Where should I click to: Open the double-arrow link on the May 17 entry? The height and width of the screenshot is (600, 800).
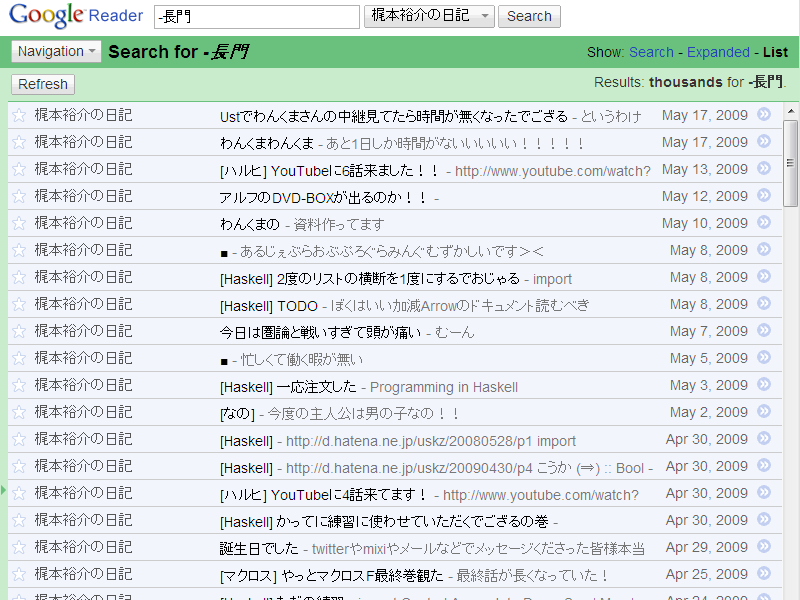(763, 115)
